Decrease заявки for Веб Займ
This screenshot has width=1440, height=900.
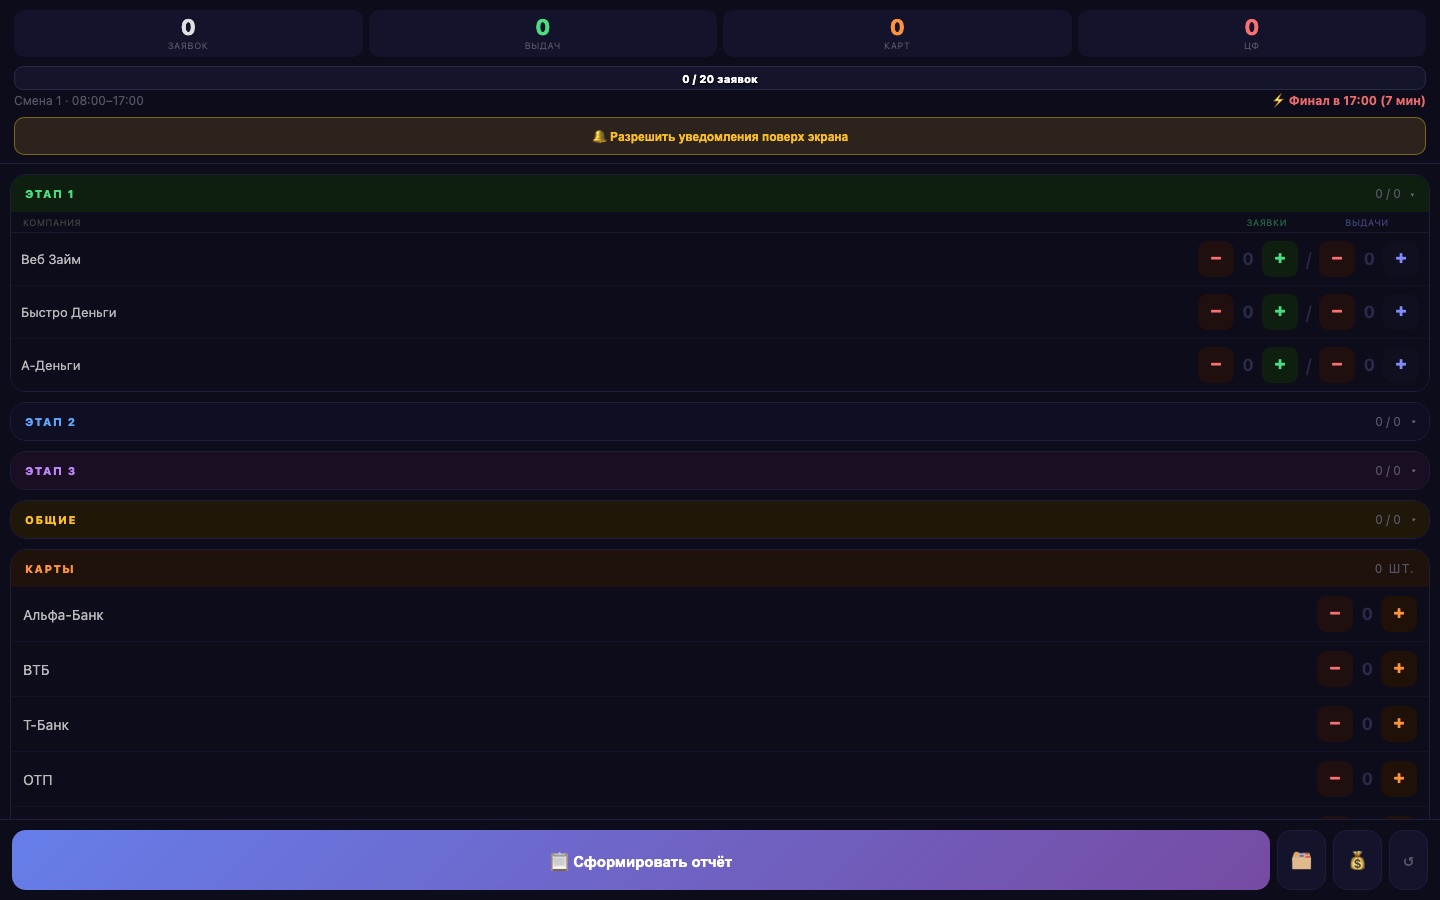(x=1216, y=259)
